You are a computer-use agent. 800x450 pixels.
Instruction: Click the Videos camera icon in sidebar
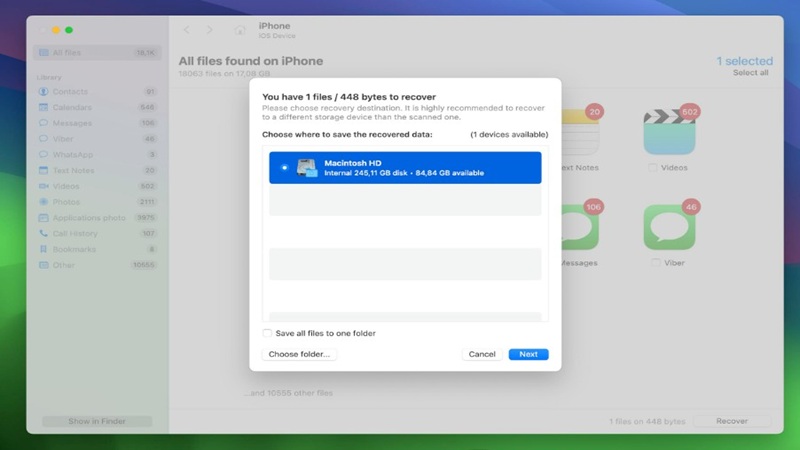(43, 186)
